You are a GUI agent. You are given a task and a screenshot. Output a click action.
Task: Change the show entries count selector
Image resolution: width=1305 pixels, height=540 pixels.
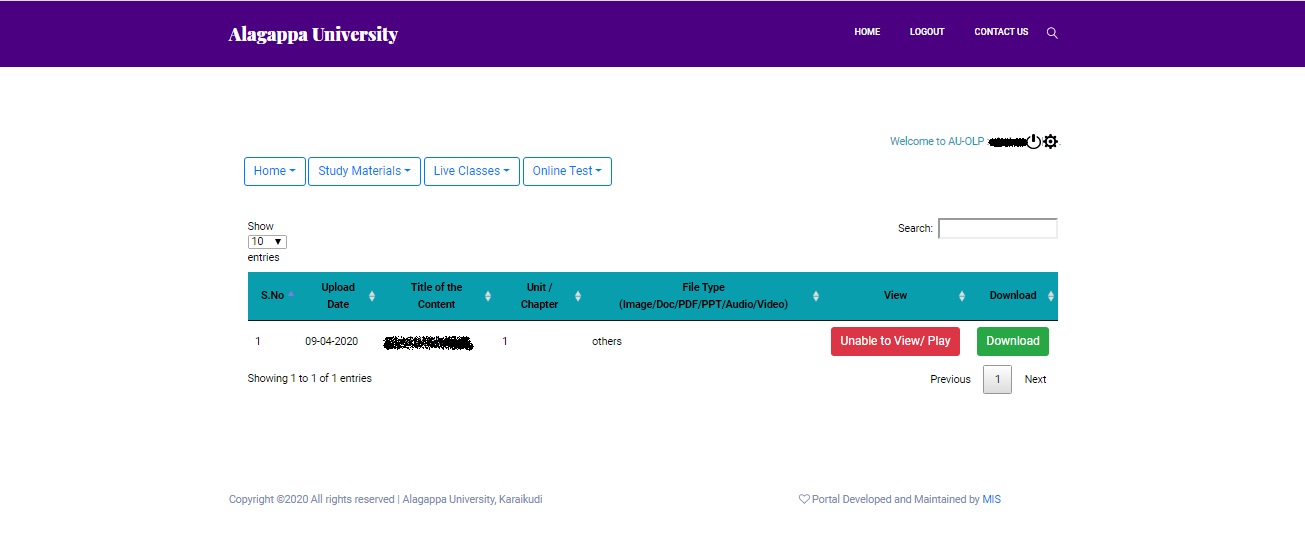(x=267, y=242)
